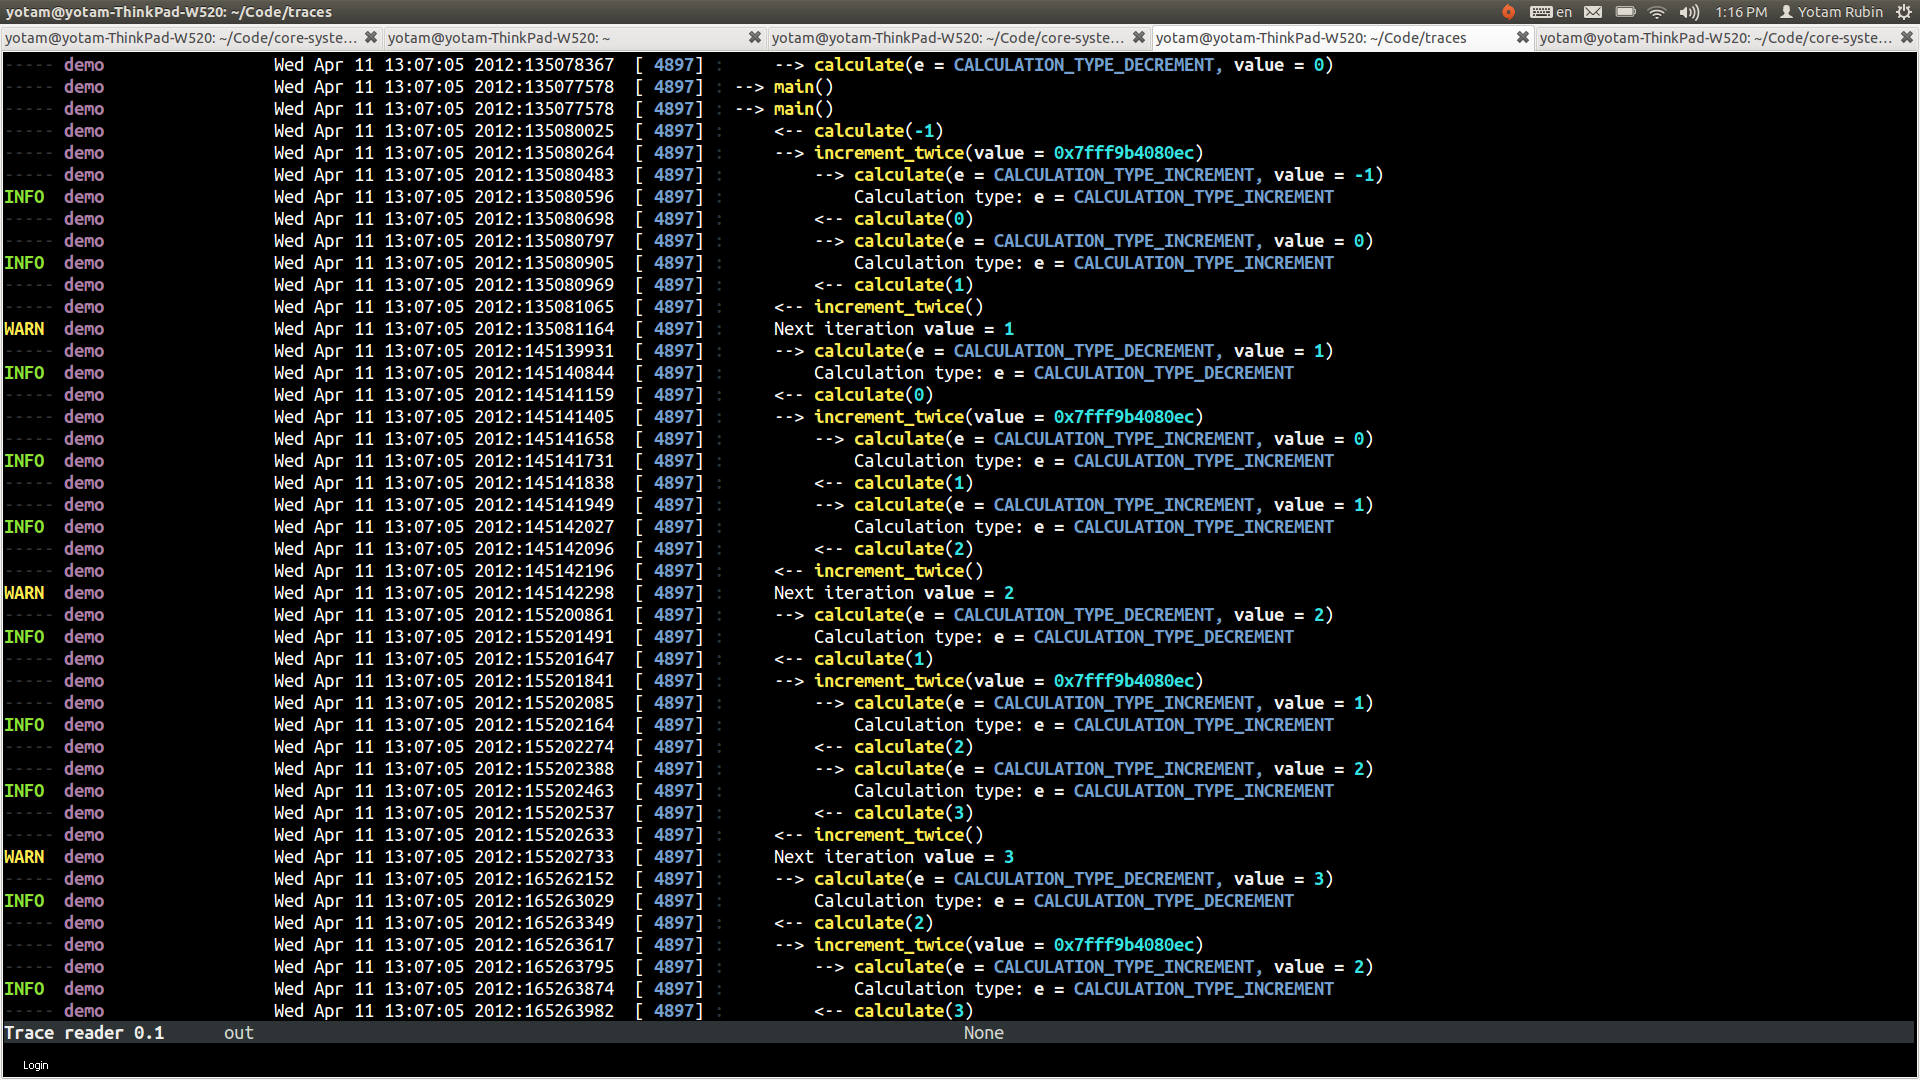
Task: Click '<-- increment_twice()' at timestamp 145142196
Action: tap(879, 571)
